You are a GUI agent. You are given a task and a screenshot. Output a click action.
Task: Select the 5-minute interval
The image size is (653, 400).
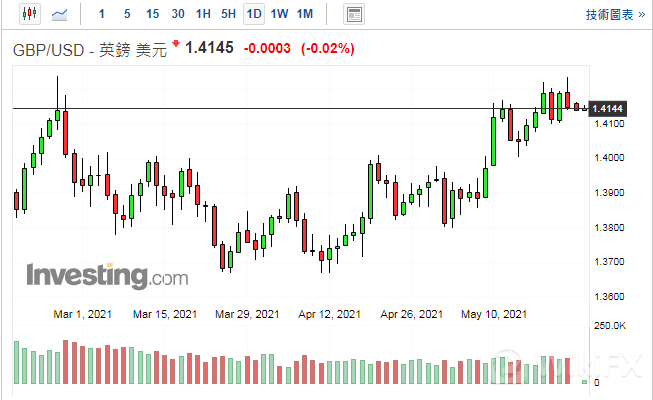pyautogui.click(x=126, y=14)
